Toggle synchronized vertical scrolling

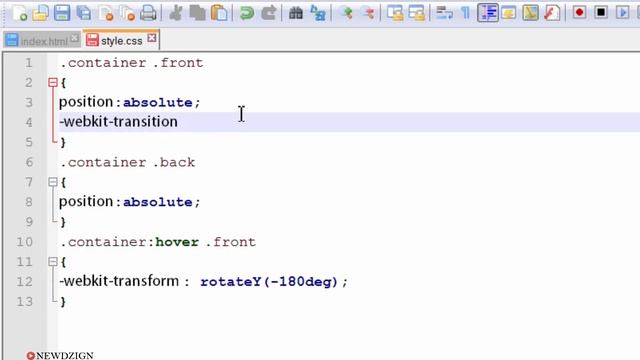[x=395, y=13]
